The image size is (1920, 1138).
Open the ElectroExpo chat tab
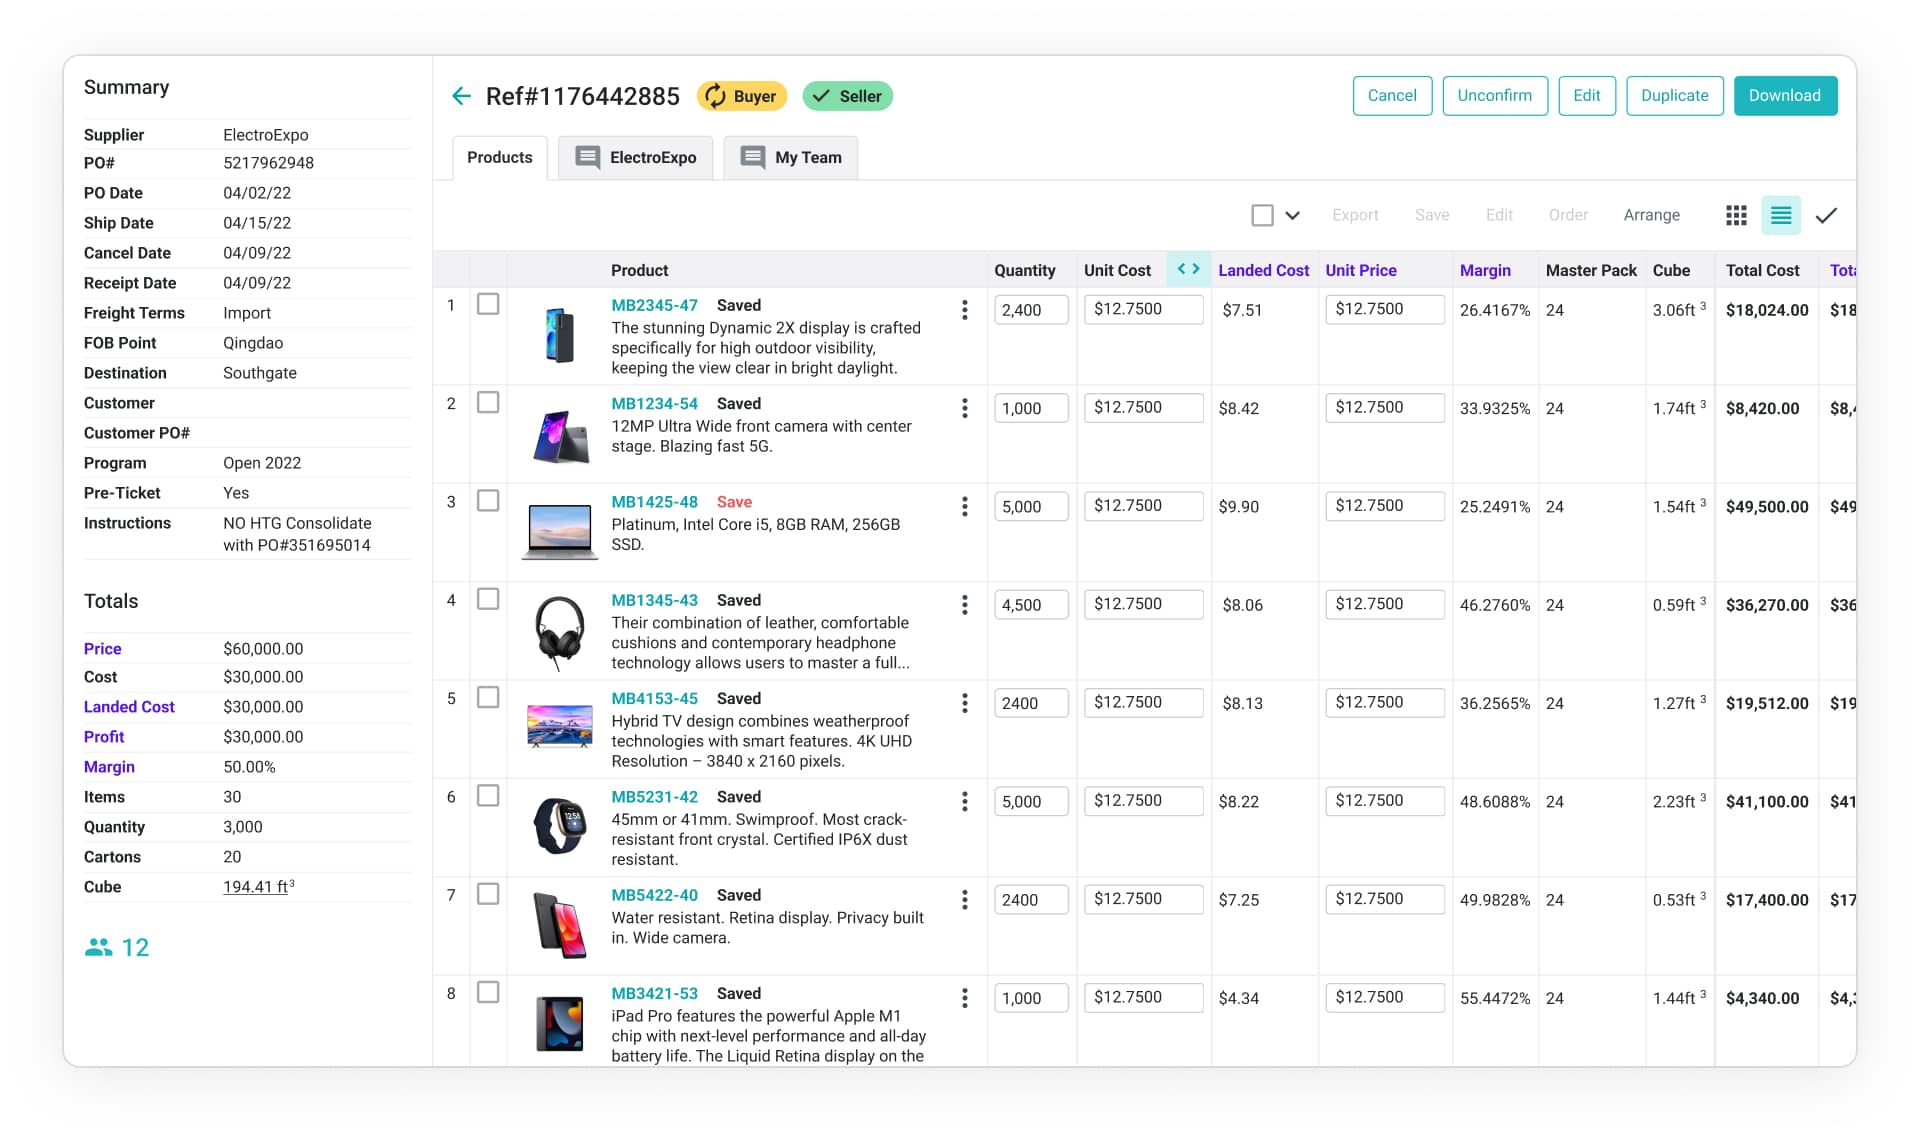click(x=636, y=157)
